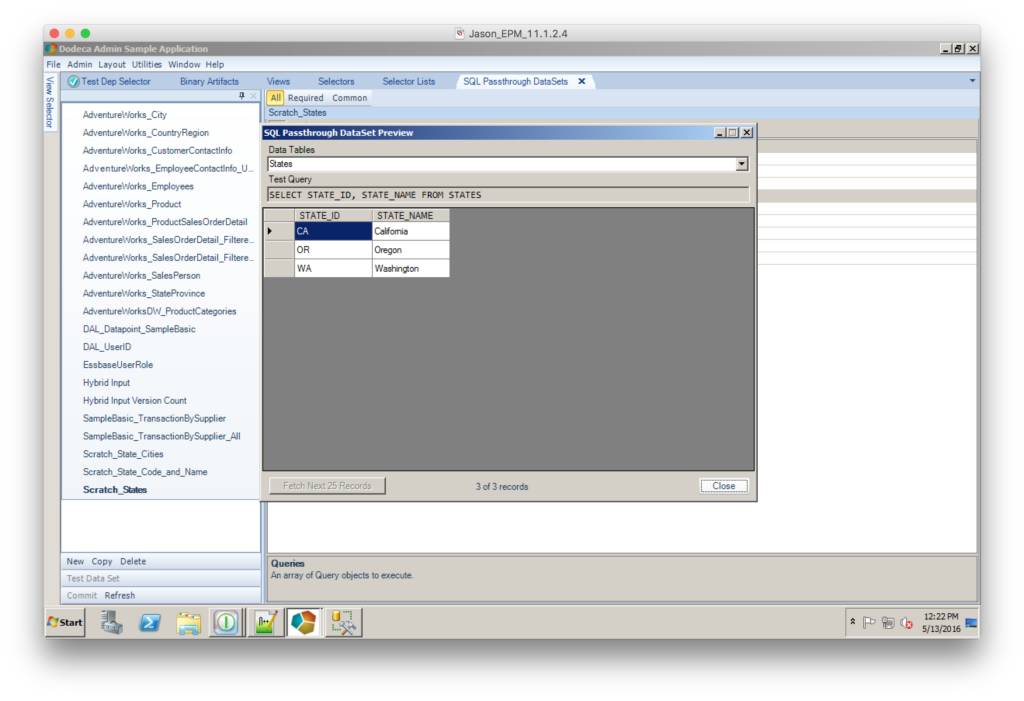The image size is (1024, 701).
Task: Click the server administration taskbar icon
Action: click(111, 622)
